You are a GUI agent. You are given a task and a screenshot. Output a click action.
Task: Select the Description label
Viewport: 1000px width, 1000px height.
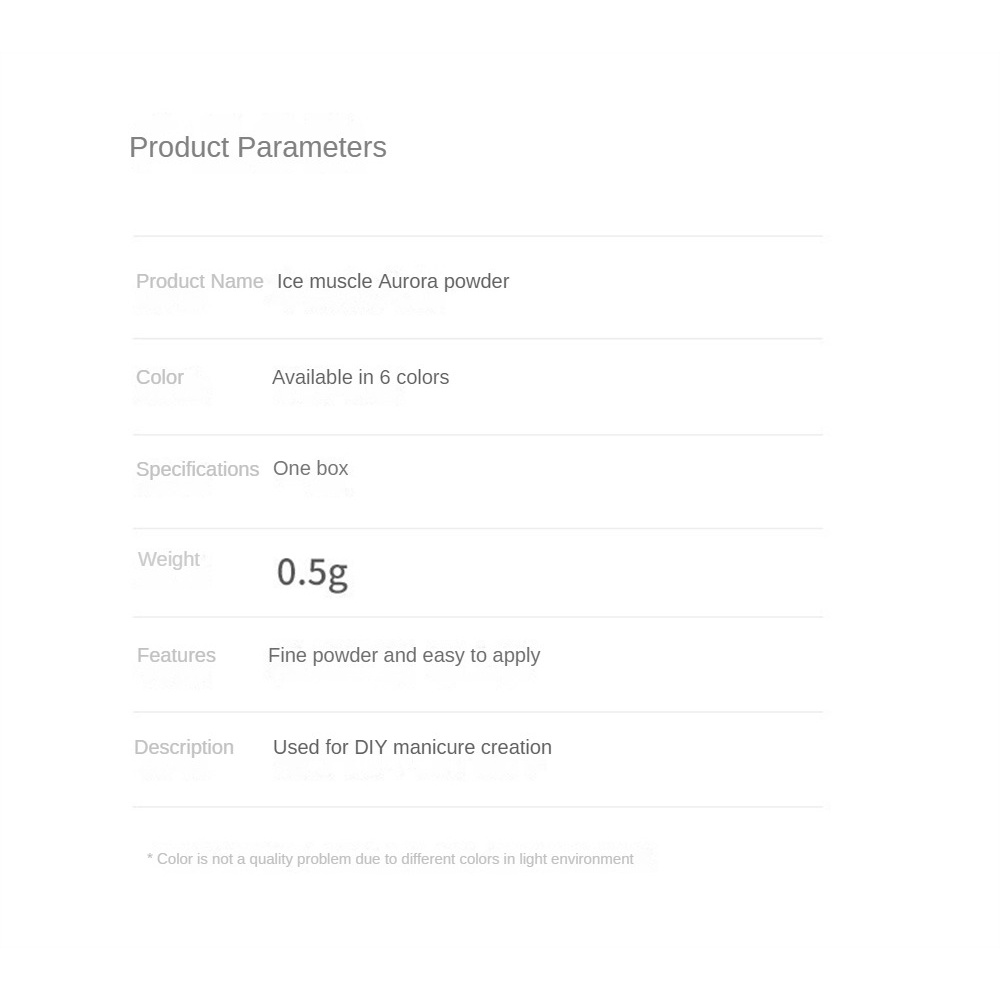183,748
